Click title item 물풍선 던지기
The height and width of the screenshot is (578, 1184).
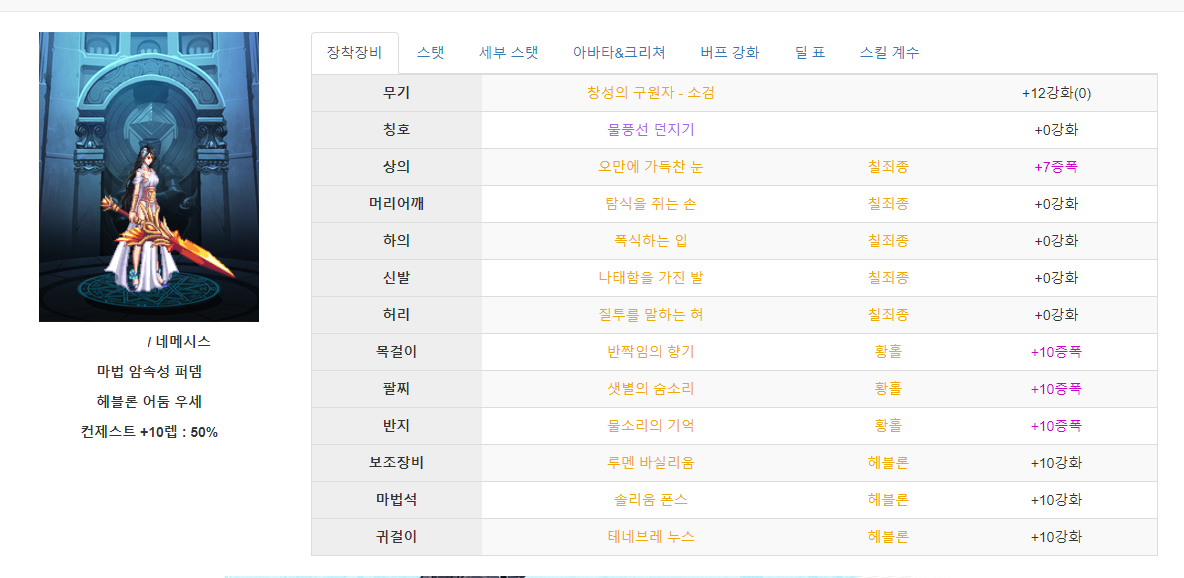click(651, 130)
